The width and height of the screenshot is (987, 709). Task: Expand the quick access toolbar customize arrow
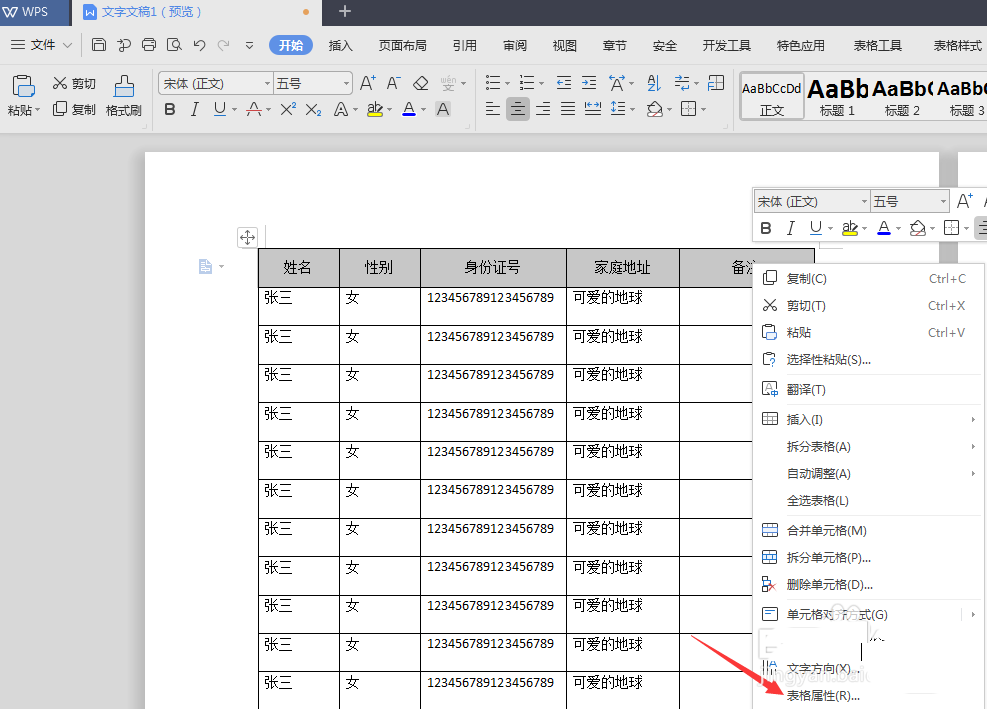[x=249, y=45]
